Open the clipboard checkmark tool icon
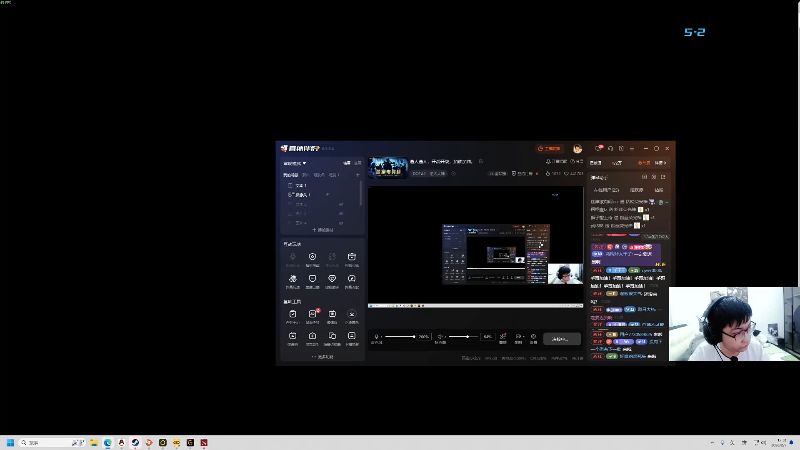This screenshot has height=450, width=800. [x=292, y=314]
